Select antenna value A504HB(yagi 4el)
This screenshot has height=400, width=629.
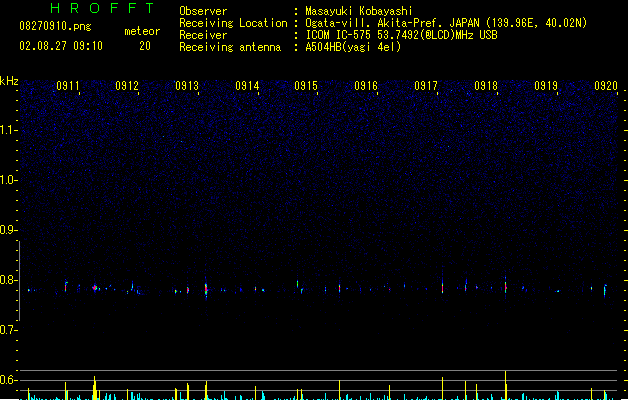pos(353,47)
